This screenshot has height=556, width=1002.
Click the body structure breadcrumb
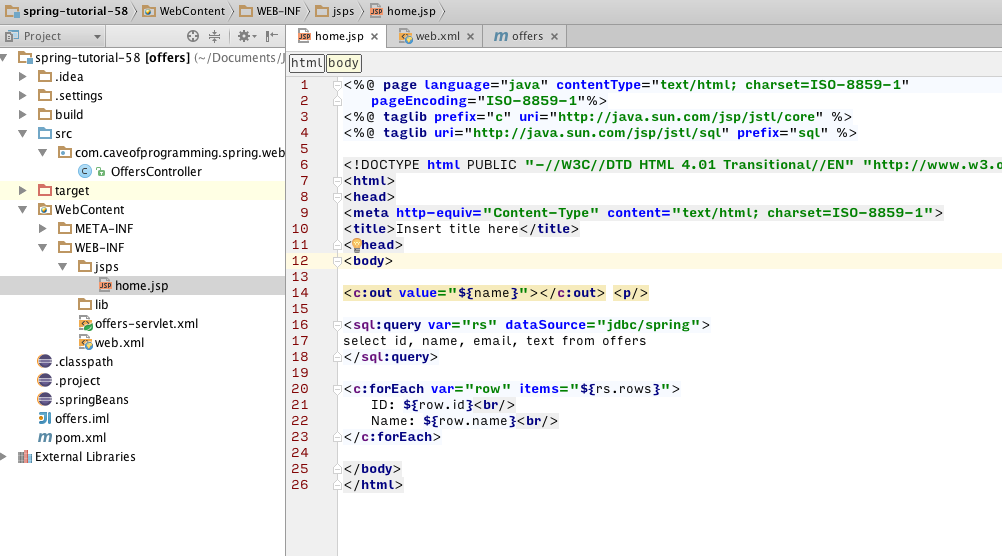click(x=344, y=63)
